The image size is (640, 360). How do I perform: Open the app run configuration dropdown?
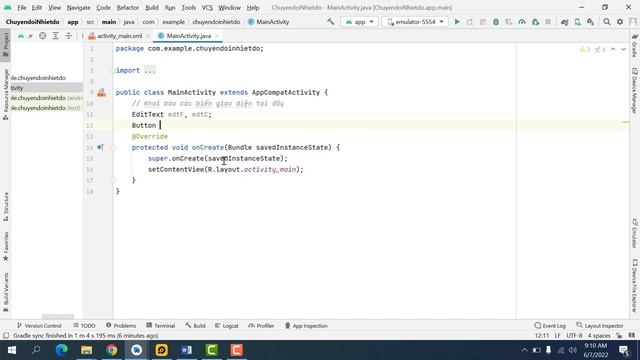click(x=360, y=22)
